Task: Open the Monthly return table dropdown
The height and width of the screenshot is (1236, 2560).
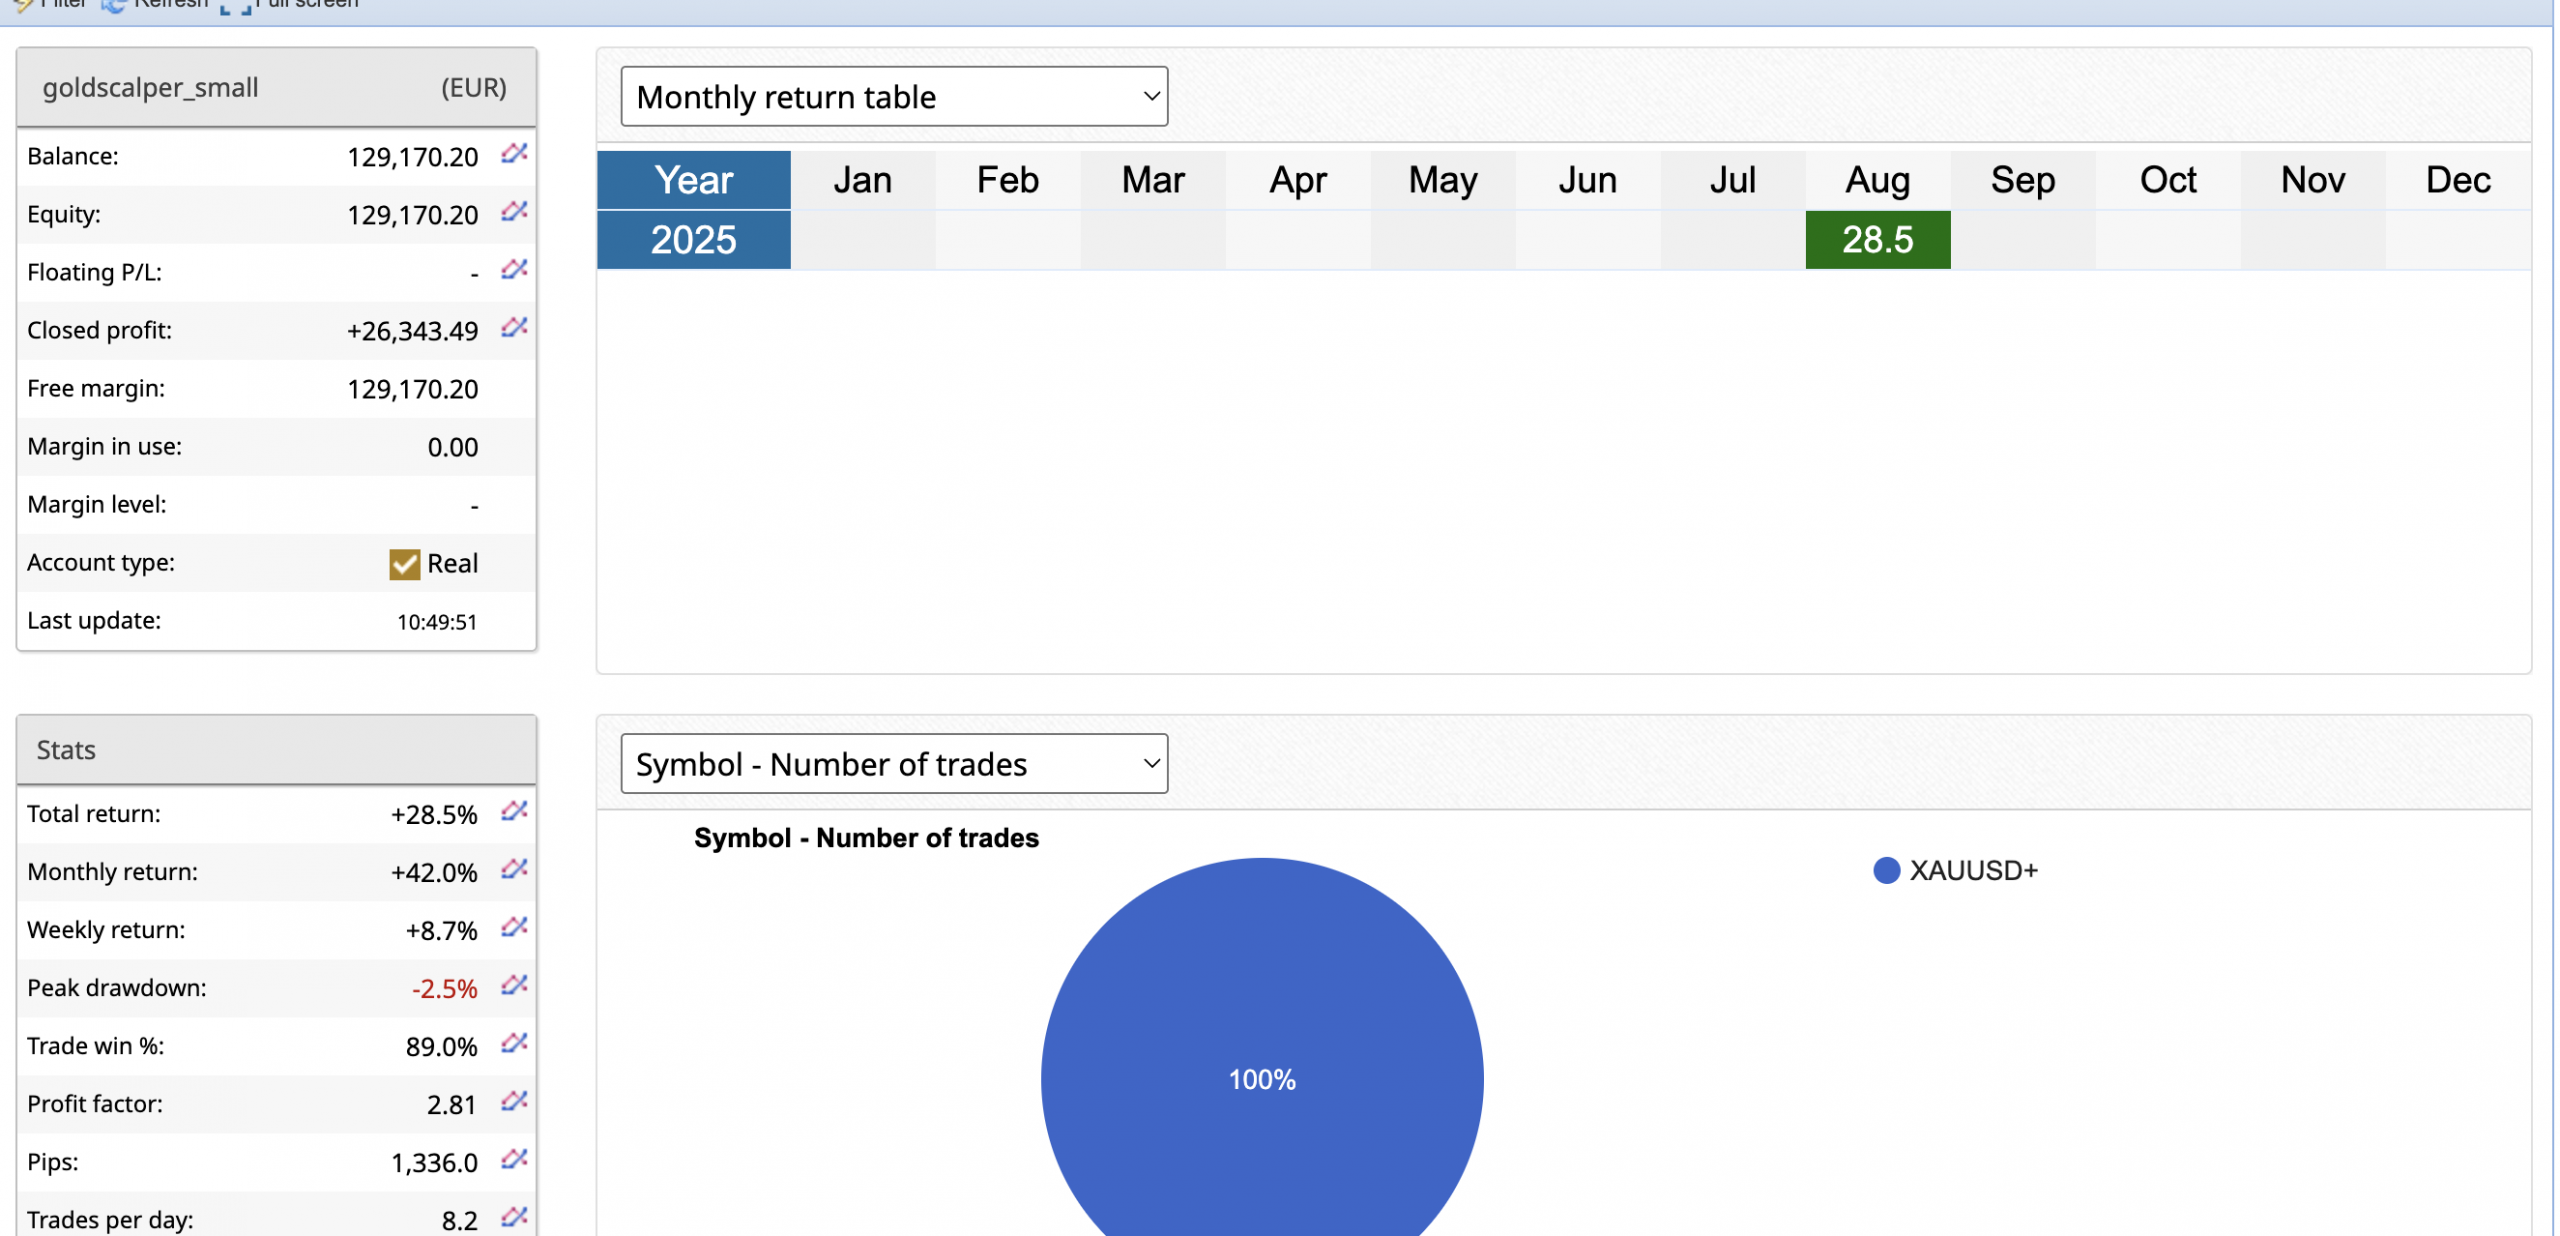Action: pos(893,96)
